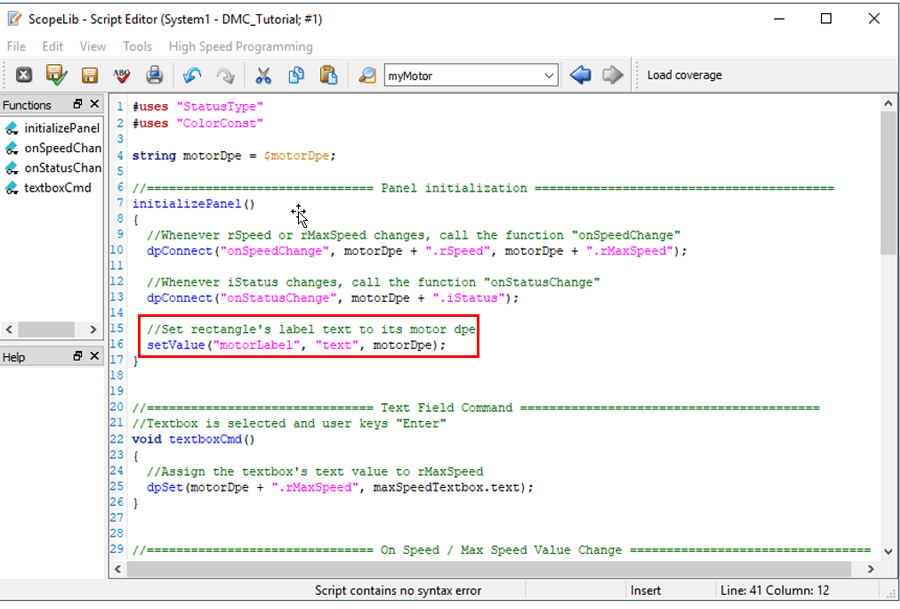Select onStatusChan function in the Functions list
The width and height of the screenshot is (900, 609).
click(x=52, y=168)
